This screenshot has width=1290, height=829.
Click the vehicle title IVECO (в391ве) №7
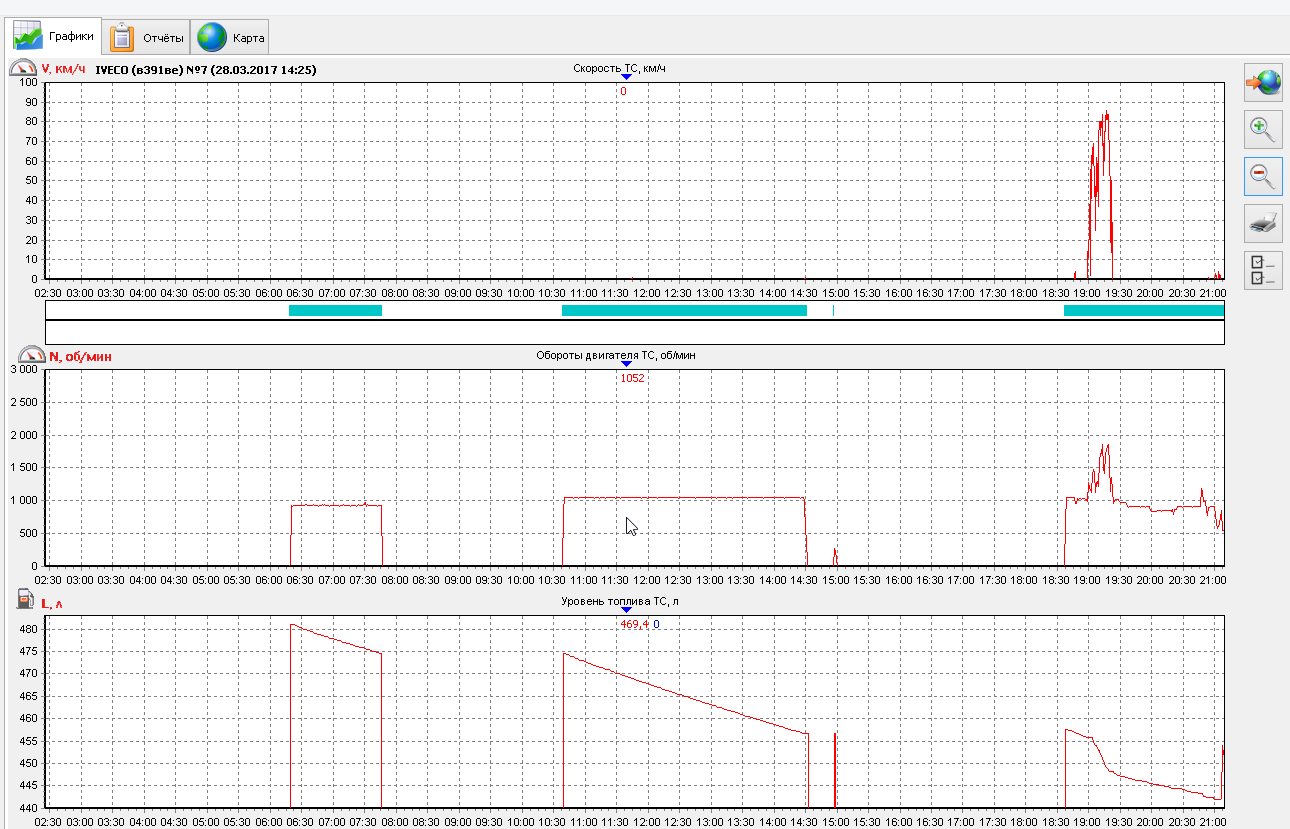[x=205, y=70]
